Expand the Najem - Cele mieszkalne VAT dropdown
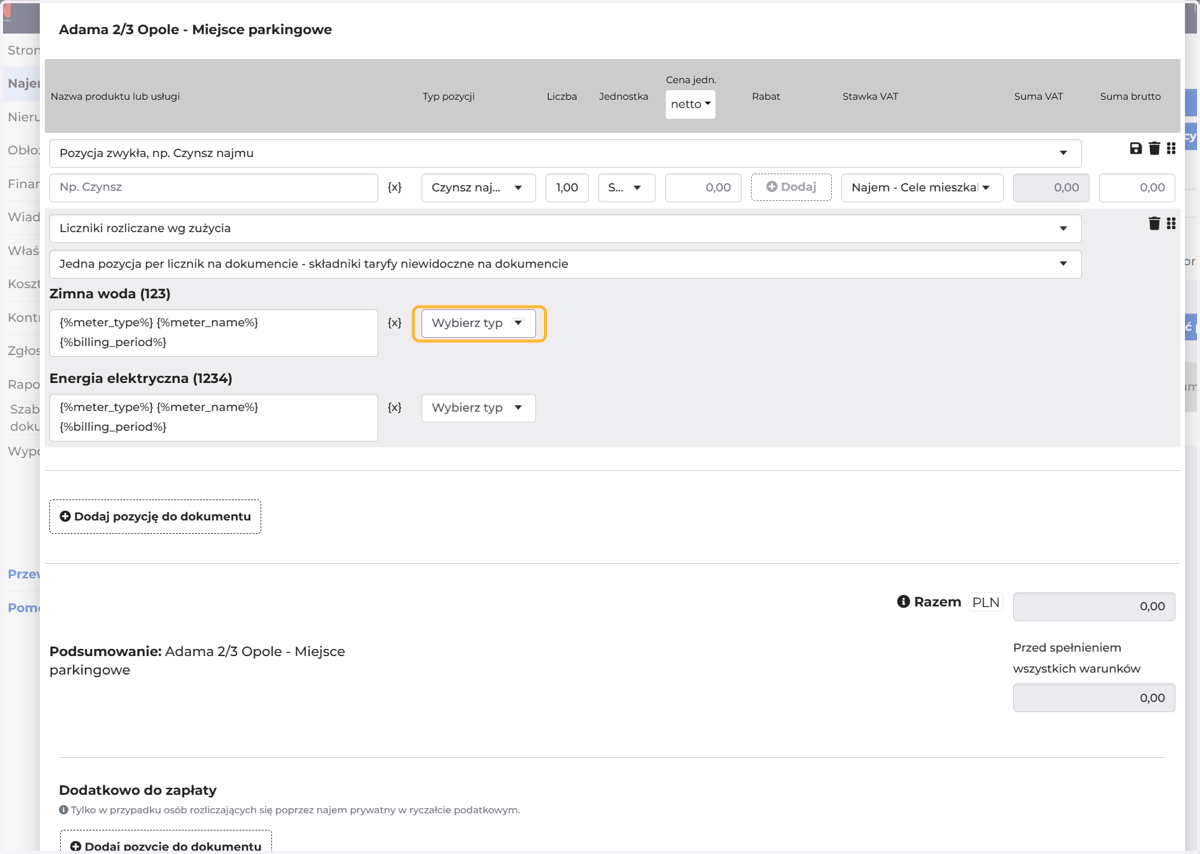The width and height of the screenshot is (1200, 854). pos(922,187)
